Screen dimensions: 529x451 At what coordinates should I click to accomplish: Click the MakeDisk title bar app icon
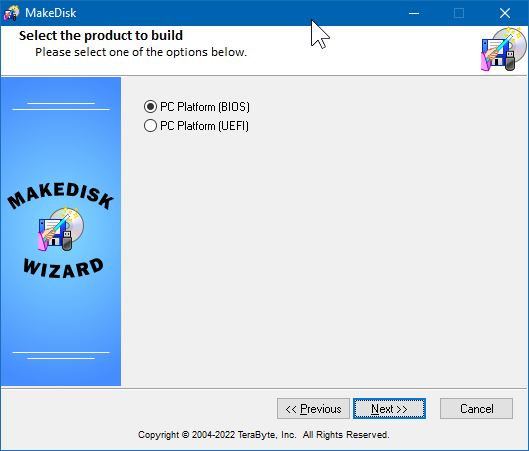[11, 13]
